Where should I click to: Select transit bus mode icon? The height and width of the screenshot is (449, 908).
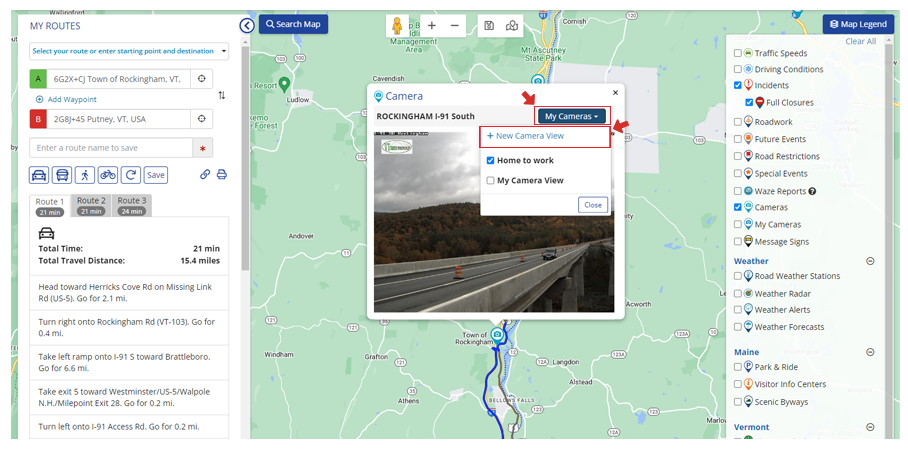62,174
